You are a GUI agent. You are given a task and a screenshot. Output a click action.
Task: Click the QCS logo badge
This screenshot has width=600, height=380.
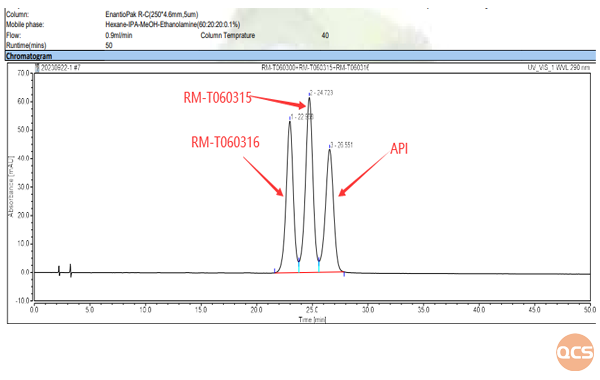click(x=575, y=352)
